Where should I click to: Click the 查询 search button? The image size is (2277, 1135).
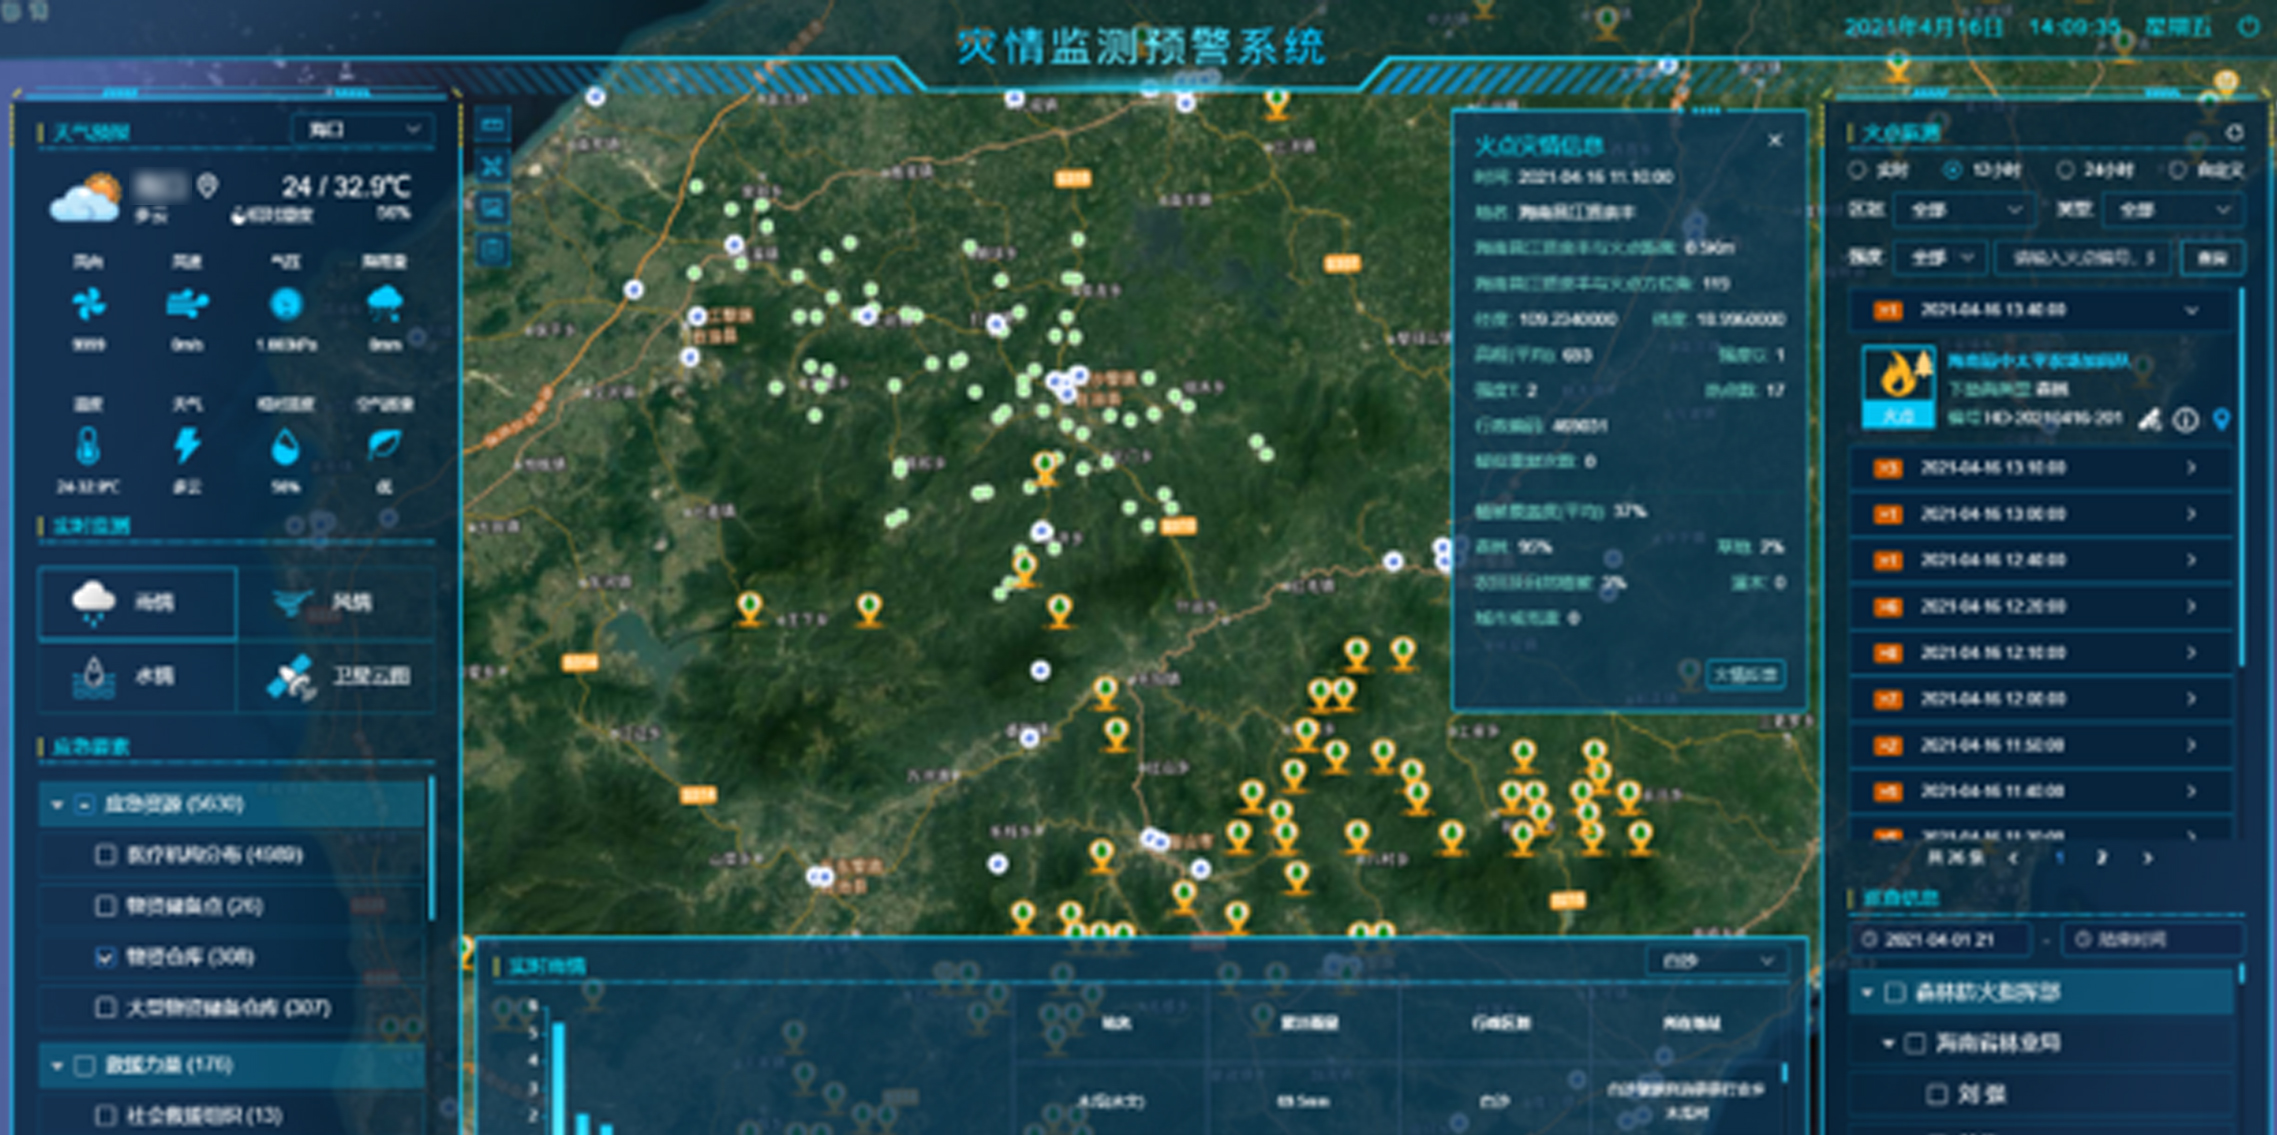pyautogui.click(x=2211, y=258)
